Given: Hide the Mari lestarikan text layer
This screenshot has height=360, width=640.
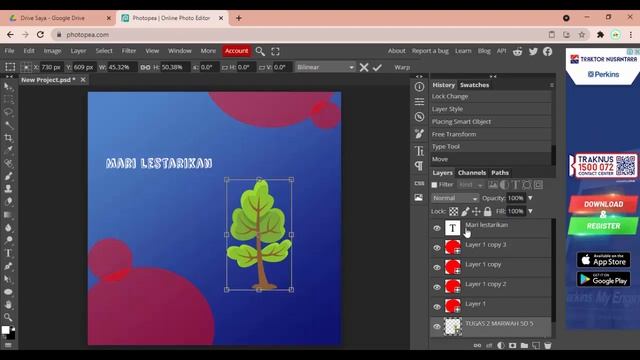Looking at the screenshot, I should pyautogui.click(x=437, y=228).
